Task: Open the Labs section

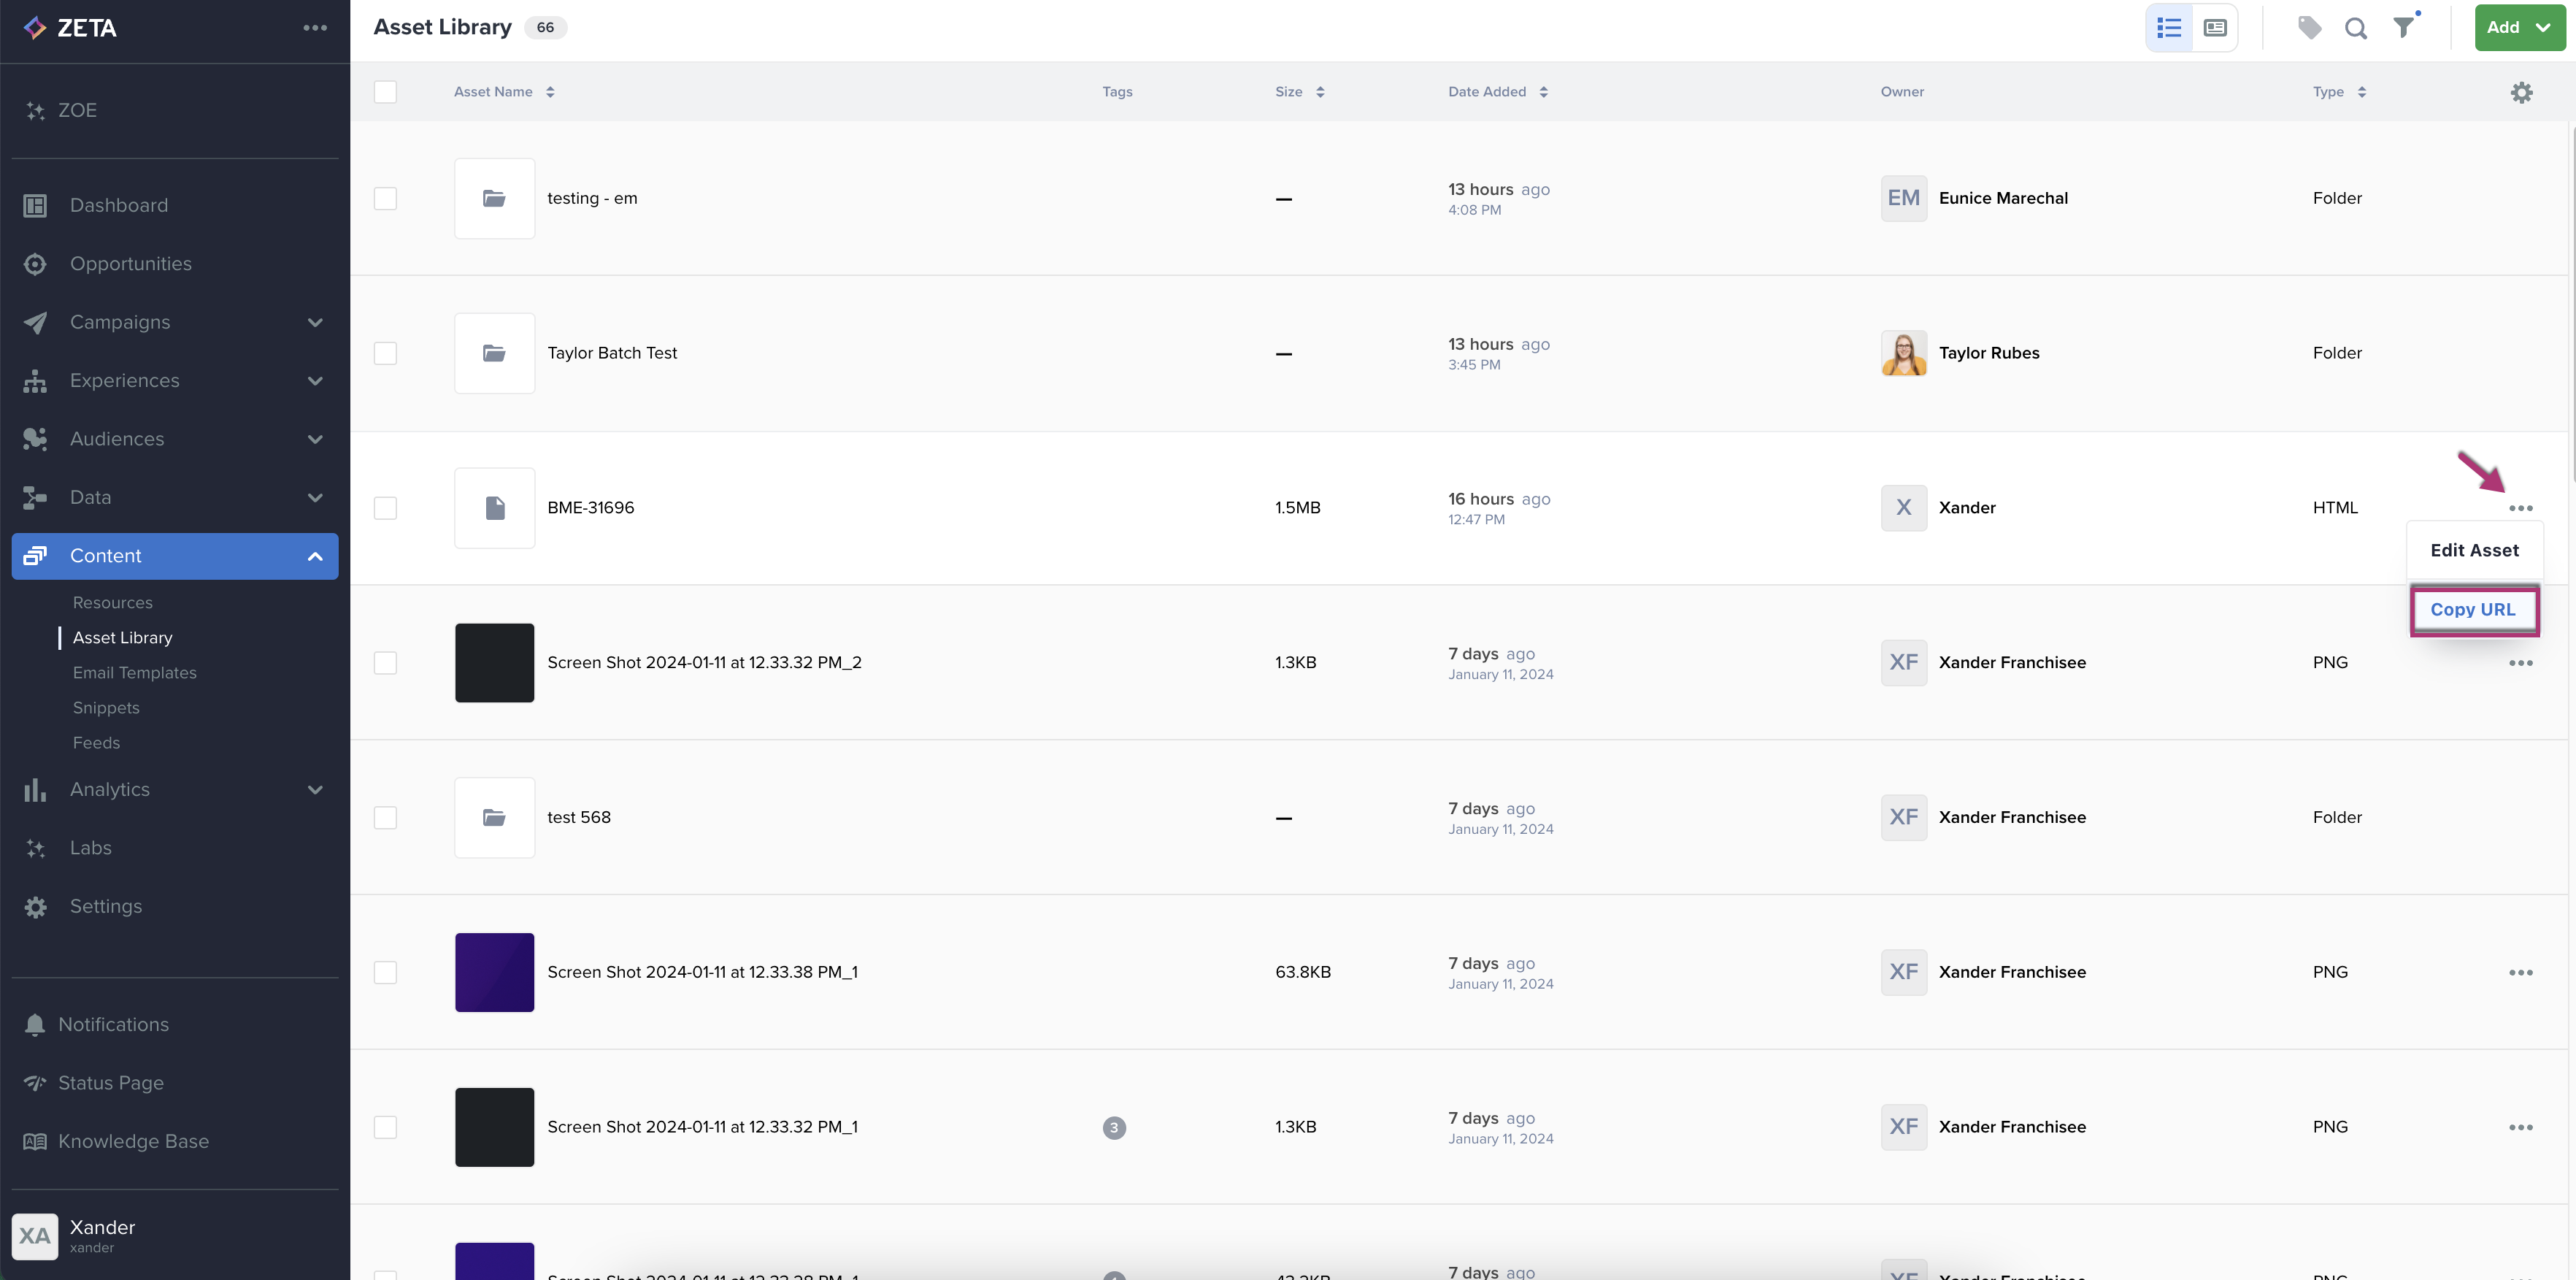Action: click(175, 848)
